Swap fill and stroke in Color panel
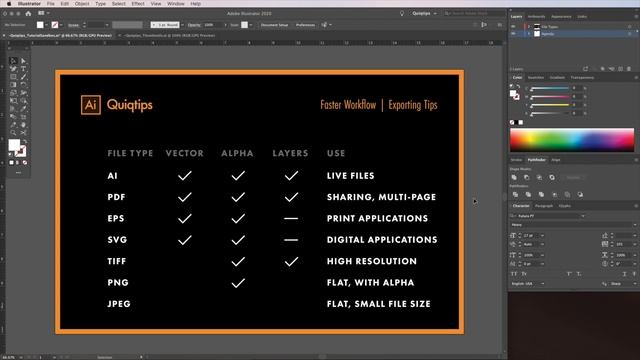 click(x=518, y=87)
